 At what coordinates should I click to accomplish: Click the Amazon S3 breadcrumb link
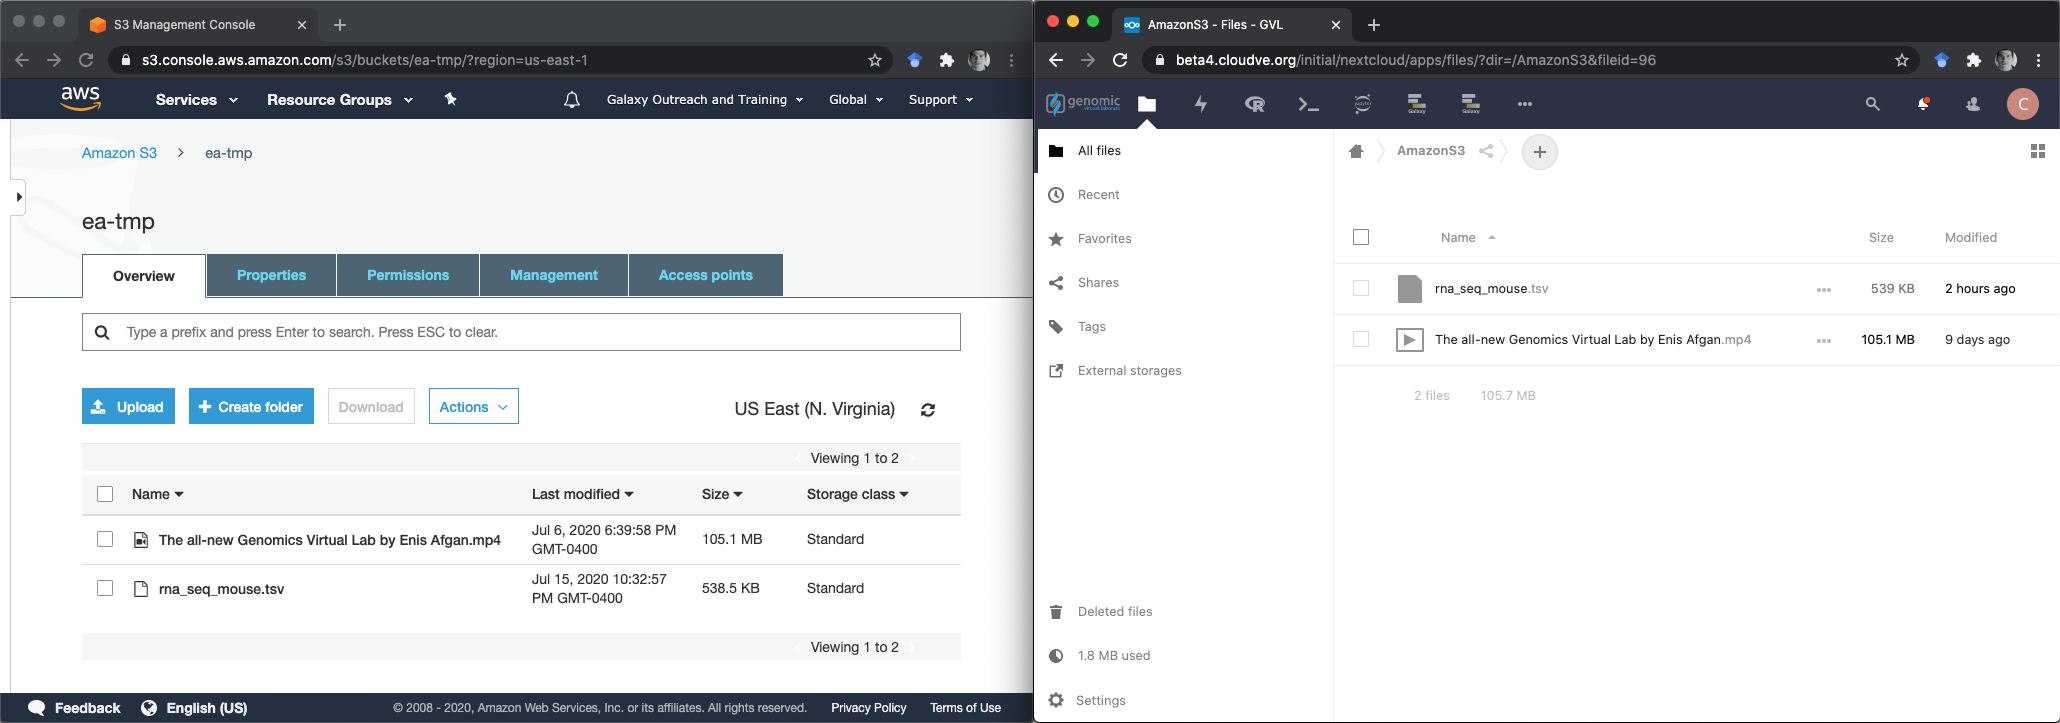[119, 153]
